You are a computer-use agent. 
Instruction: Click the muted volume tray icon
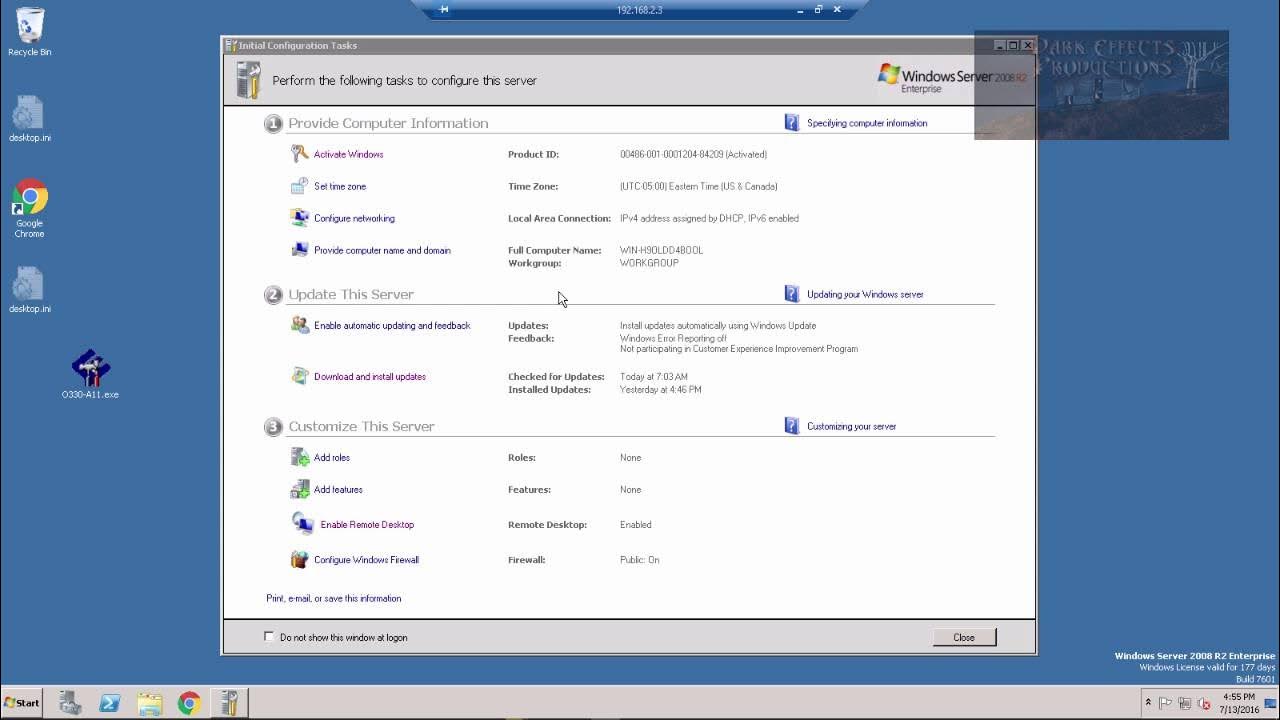(1204, 703)
